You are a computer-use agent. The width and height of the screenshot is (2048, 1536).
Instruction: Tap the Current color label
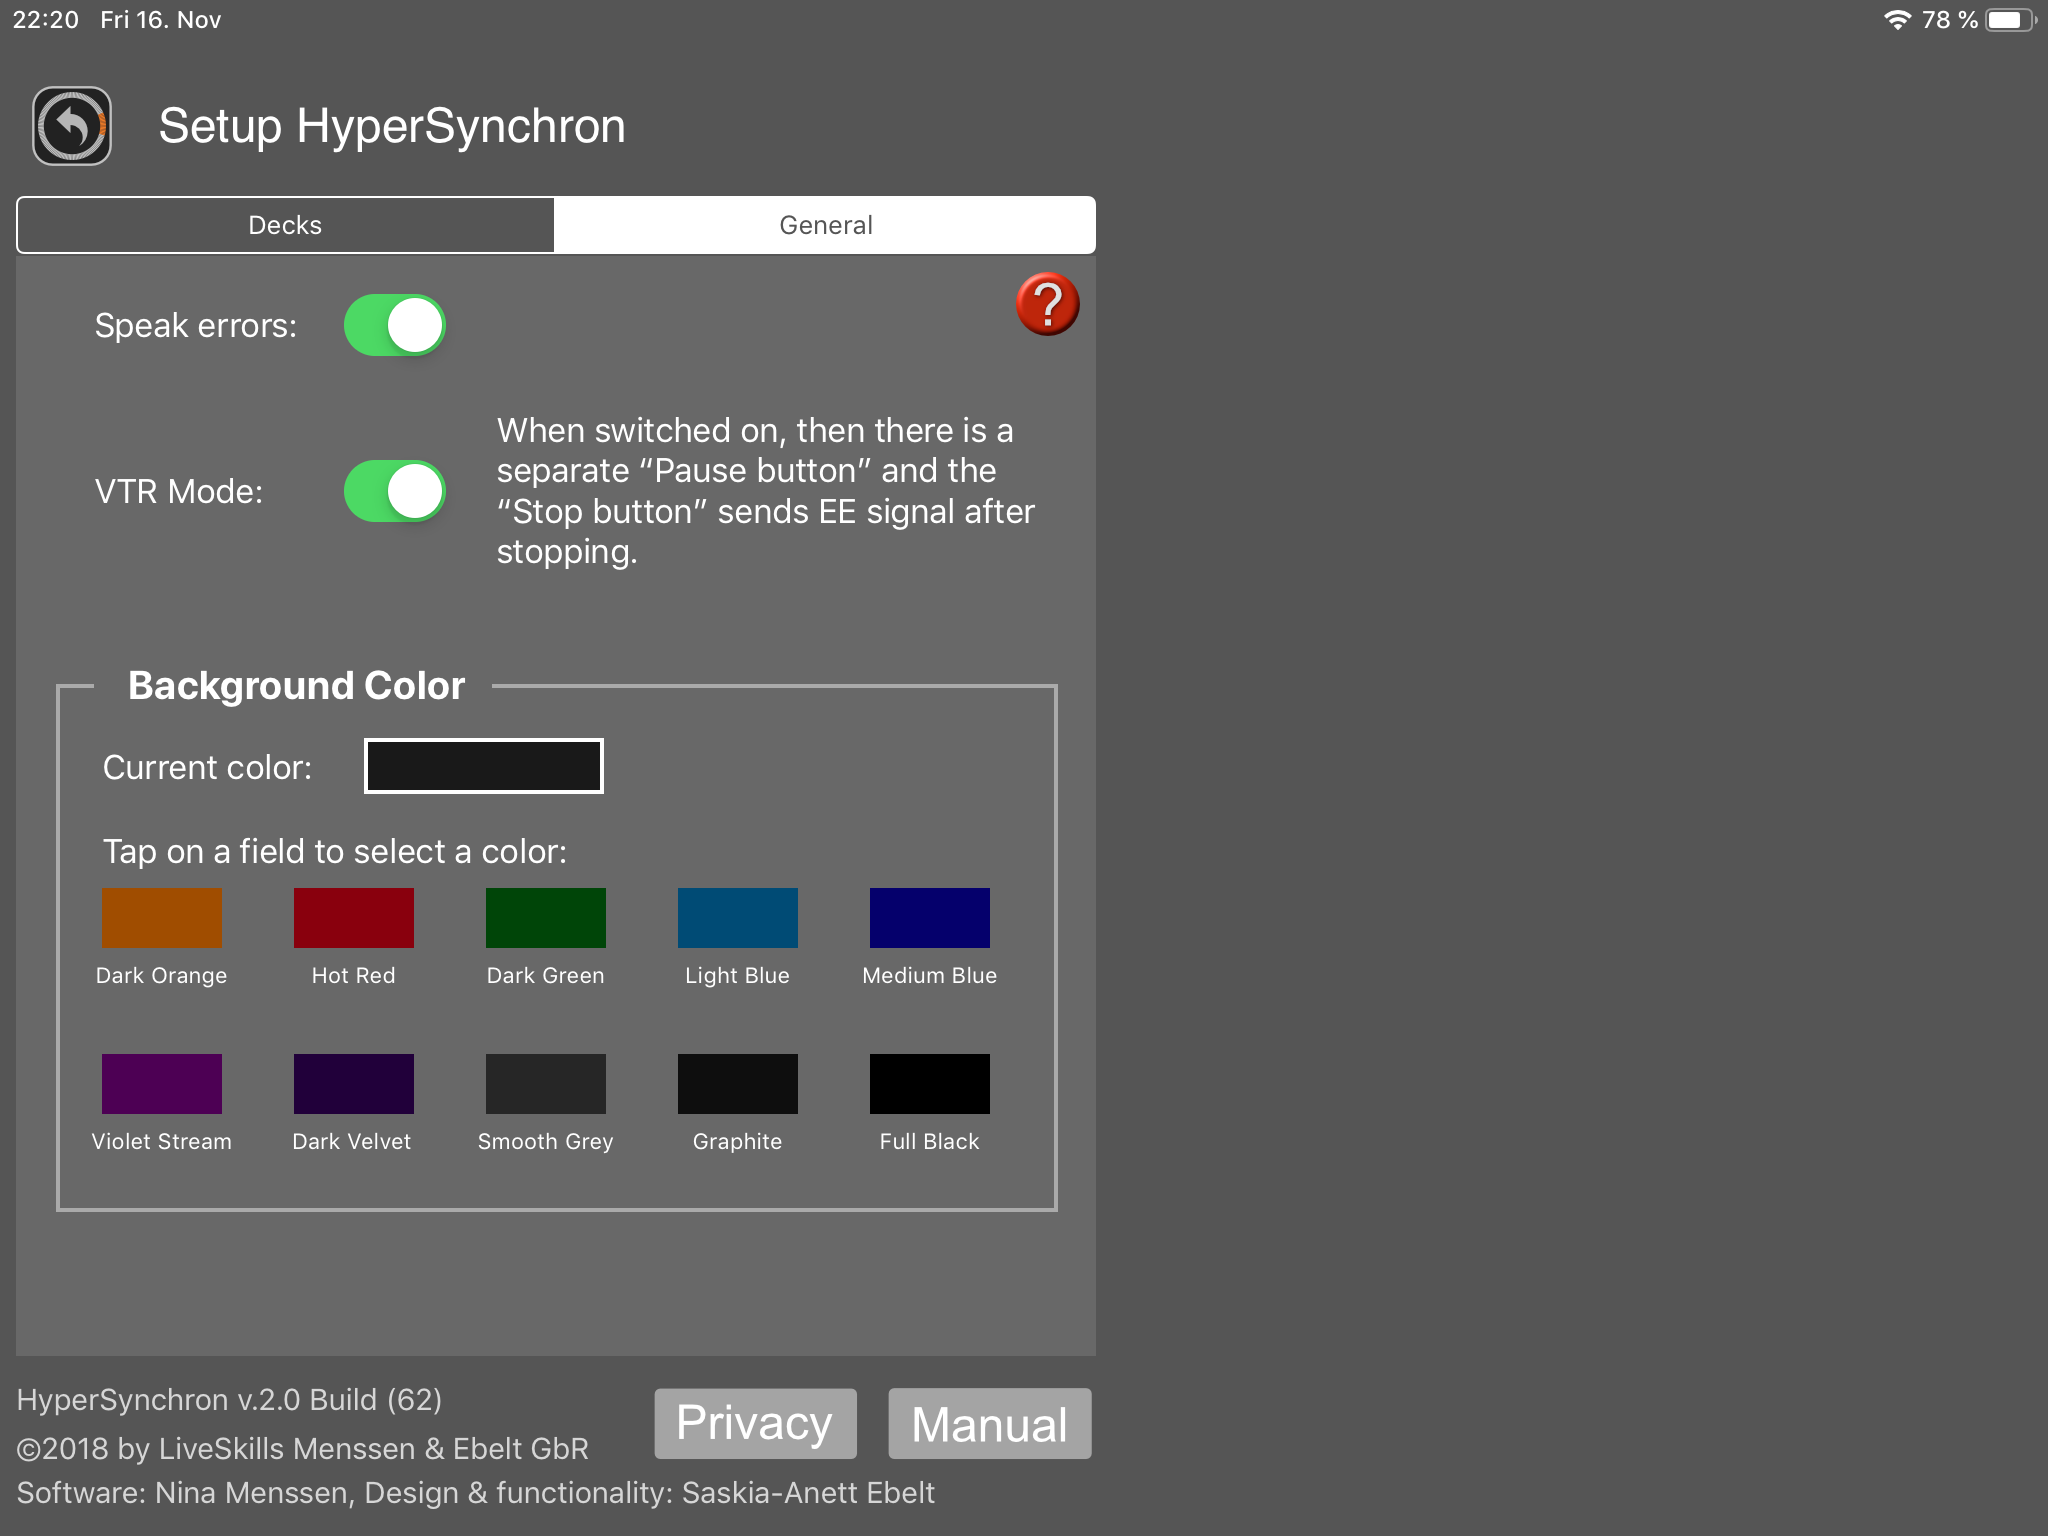click(208, 768)
